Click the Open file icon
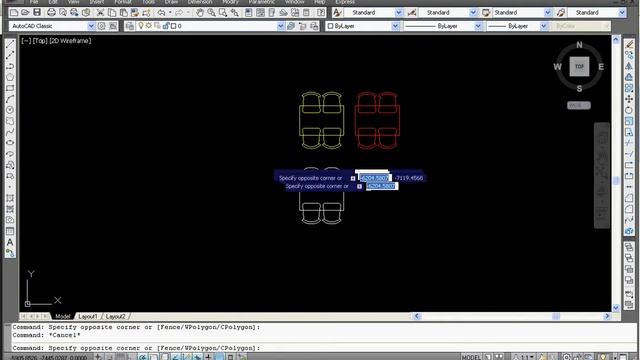Screen dimensions: 640x360 [25, 13]
